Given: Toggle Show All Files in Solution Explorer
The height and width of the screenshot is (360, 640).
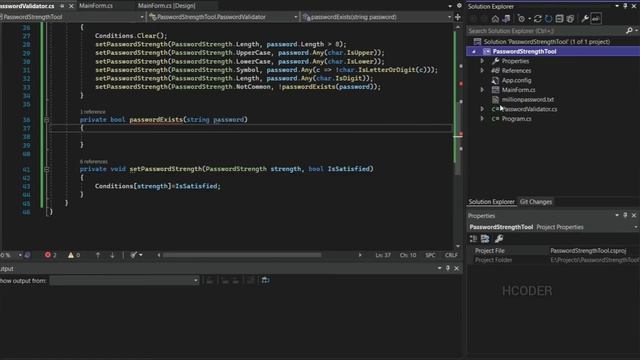Looking at the screenshot, I should pyautogui.click(x=570, y=19).
